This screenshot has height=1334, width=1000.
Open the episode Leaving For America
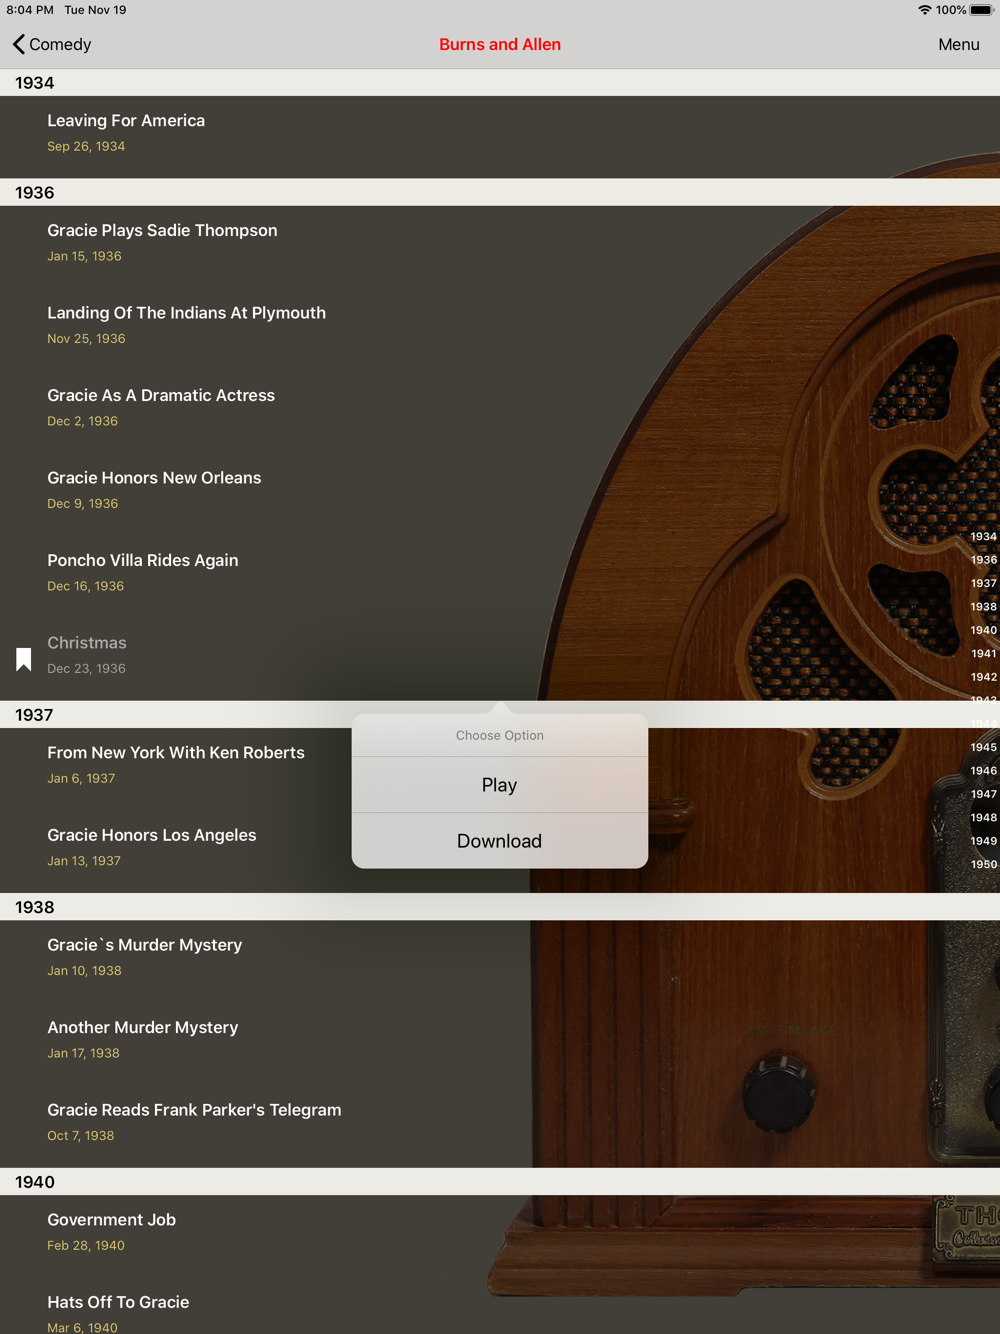(x=500, y=137)
